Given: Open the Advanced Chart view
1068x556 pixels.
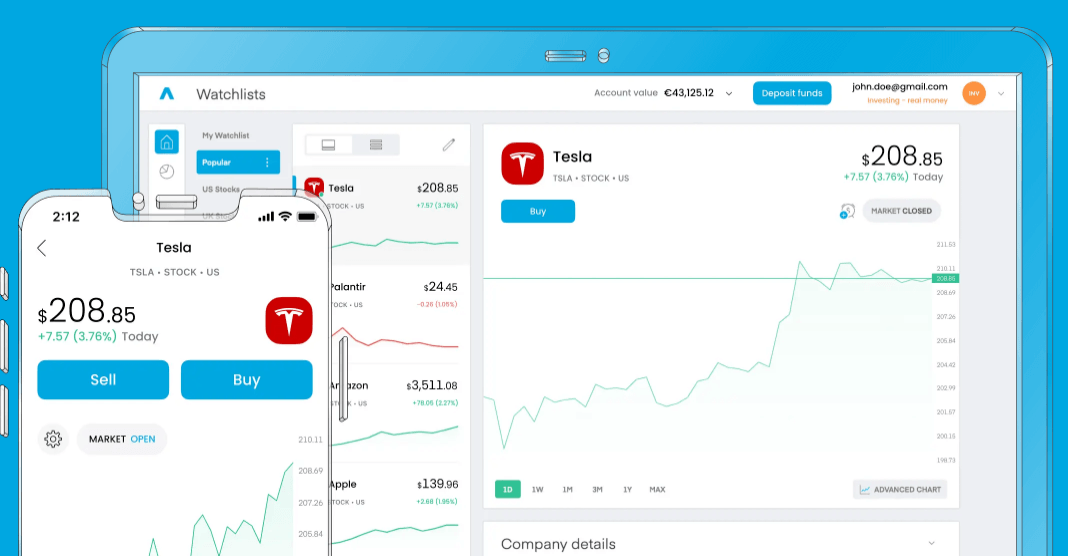Looking at the screenshot, I should coord(900,489).
